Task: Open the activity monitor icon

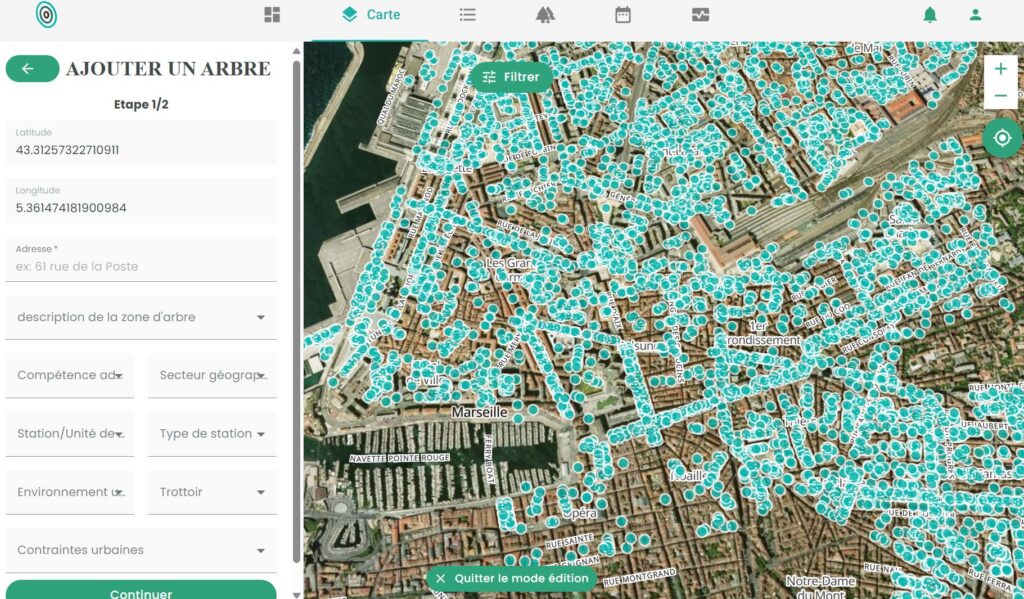Action: point(700,14)
